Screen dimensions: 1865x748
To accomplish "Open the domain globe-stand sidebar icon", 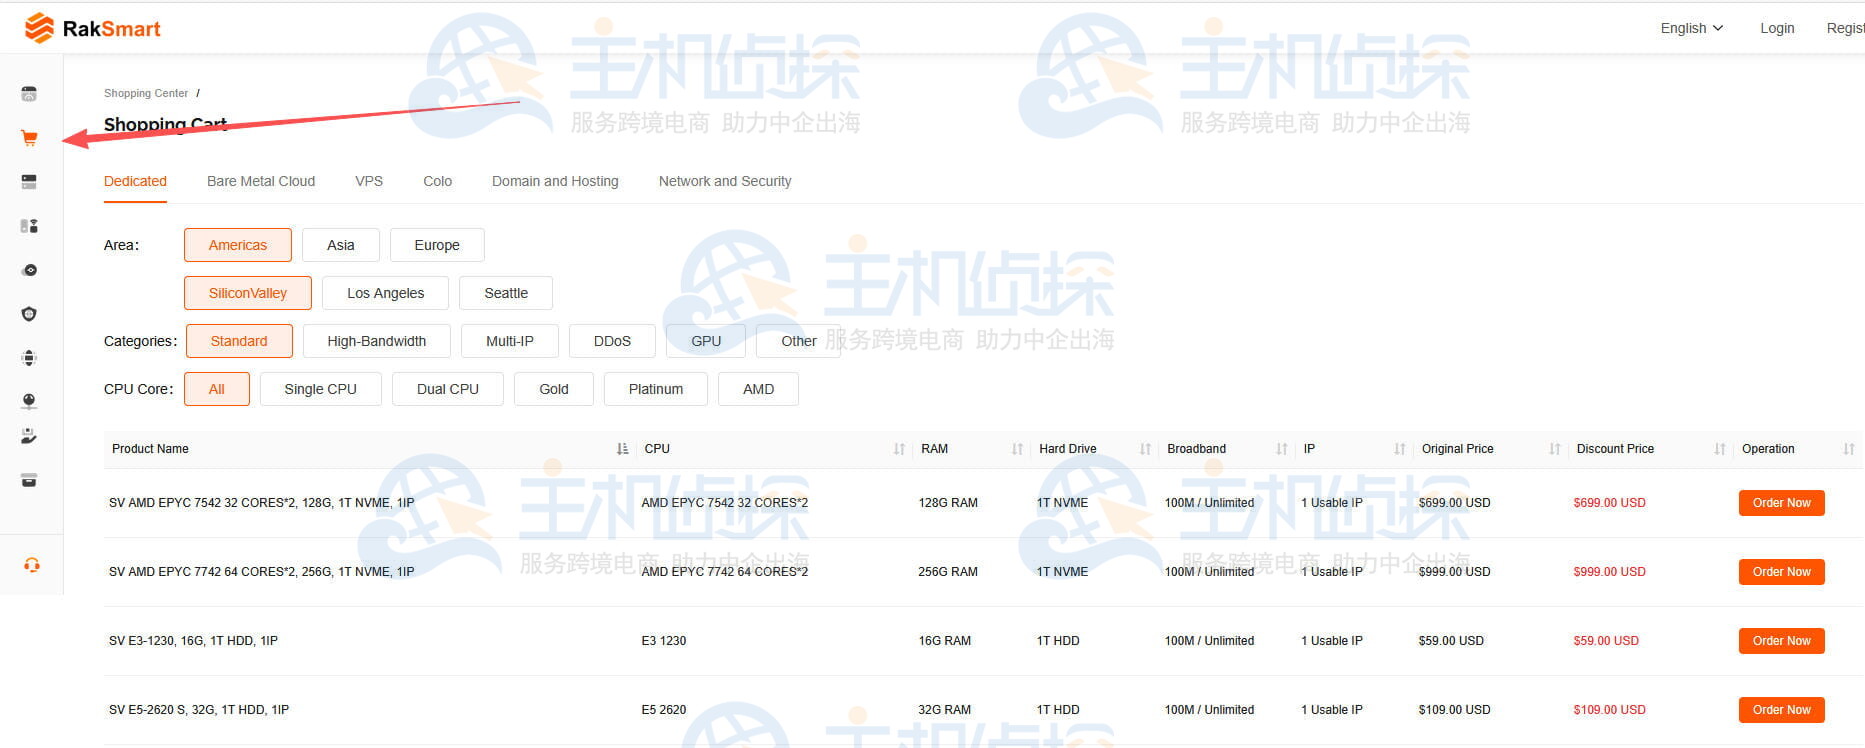I will point(29,401).
